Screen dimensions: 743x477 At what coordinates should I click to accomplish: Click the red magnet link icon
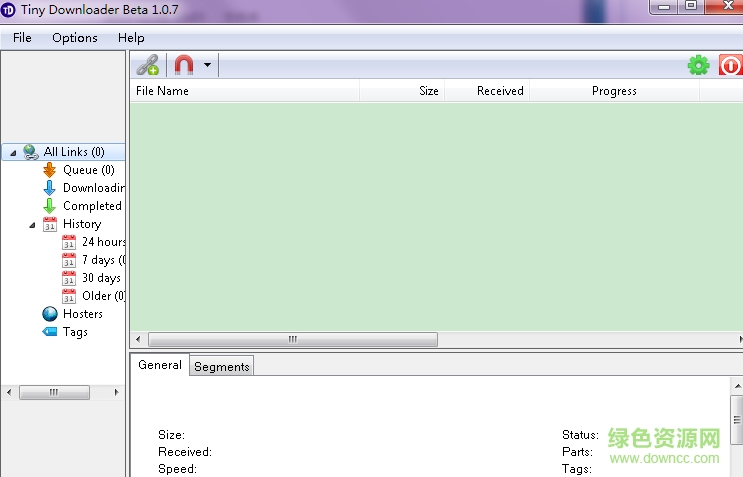click(184, 66)
